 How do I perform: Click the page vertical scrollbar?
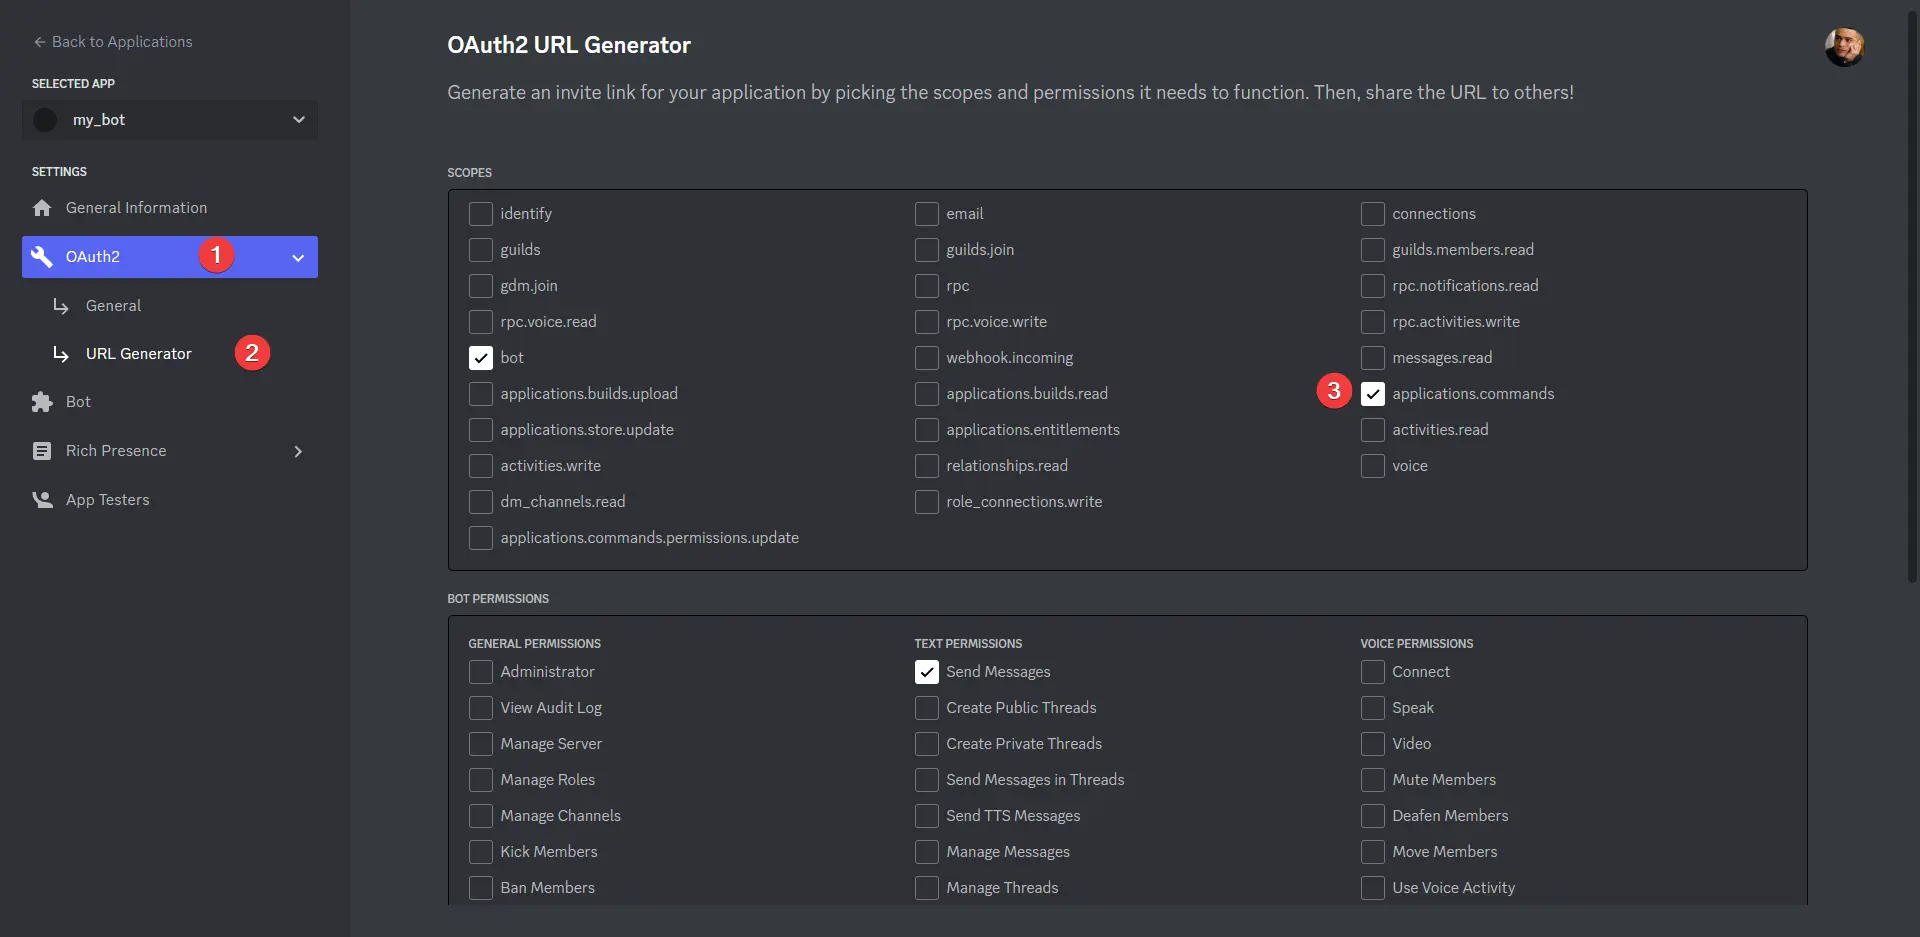point(1912,300)
